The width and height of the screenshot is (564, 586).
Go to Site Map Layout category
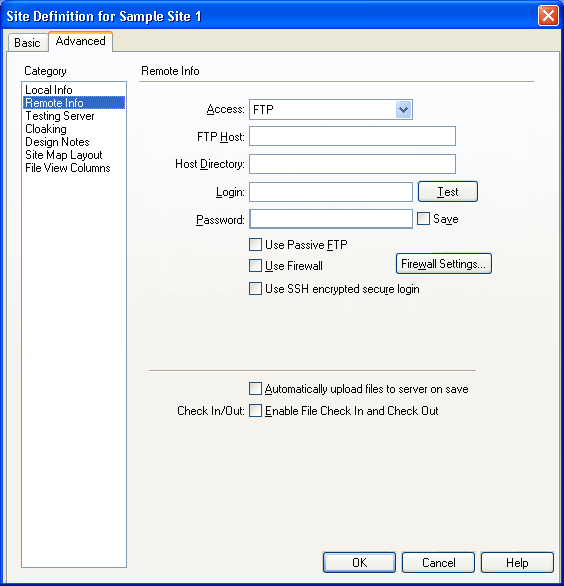pos(64,155)
